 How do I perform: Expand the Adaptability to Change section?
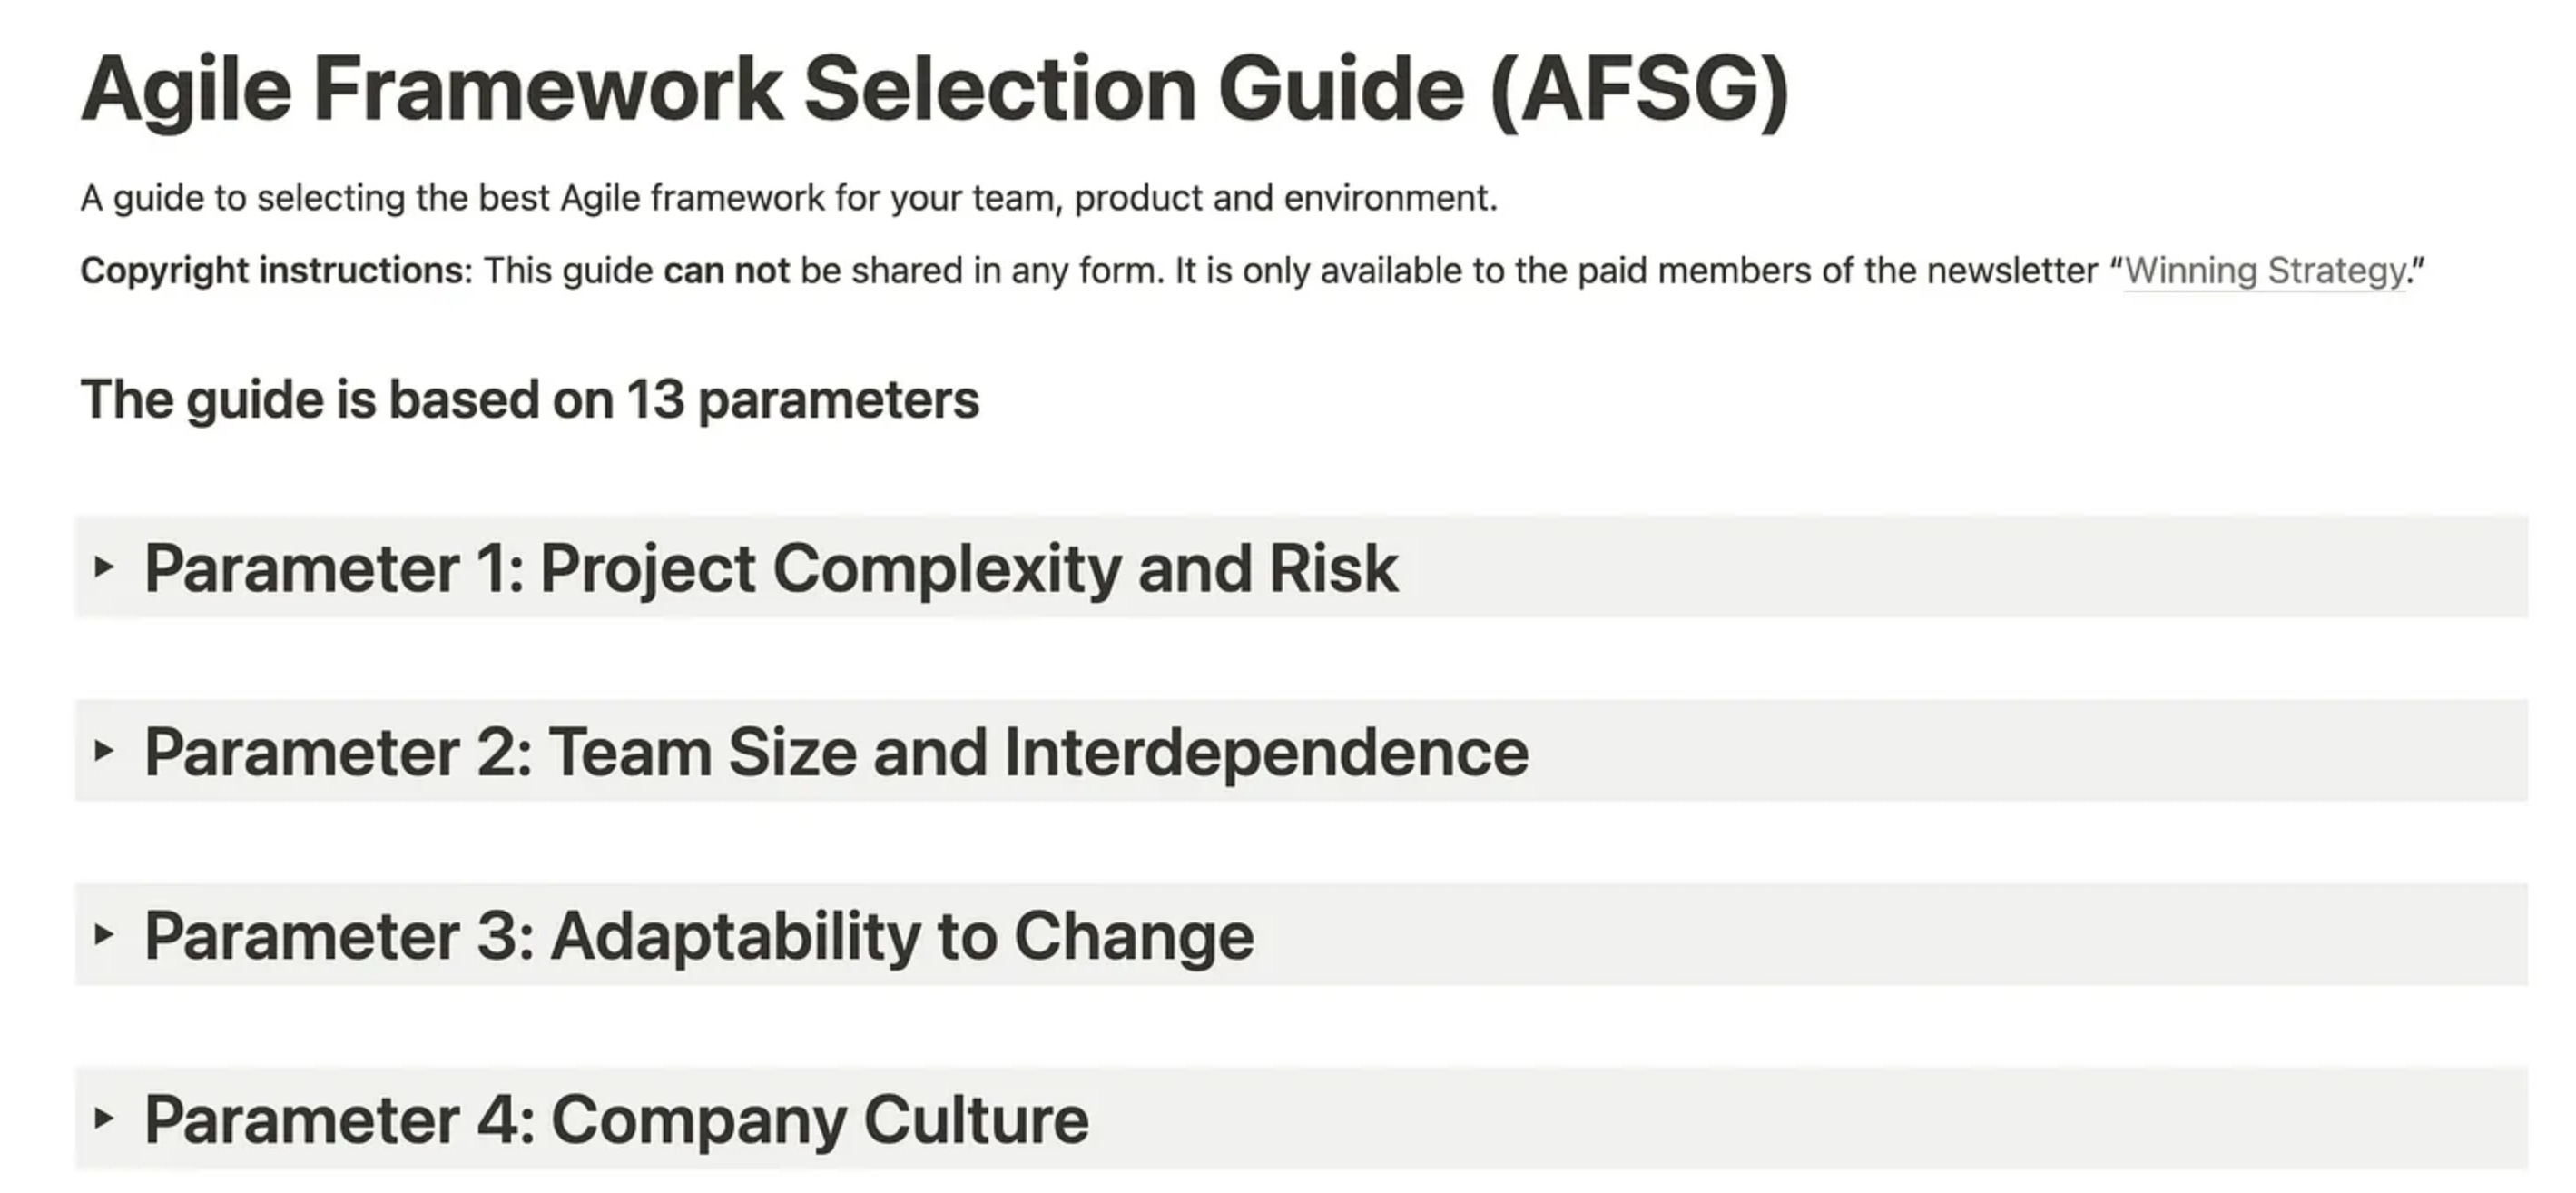(x=700, y=934)
